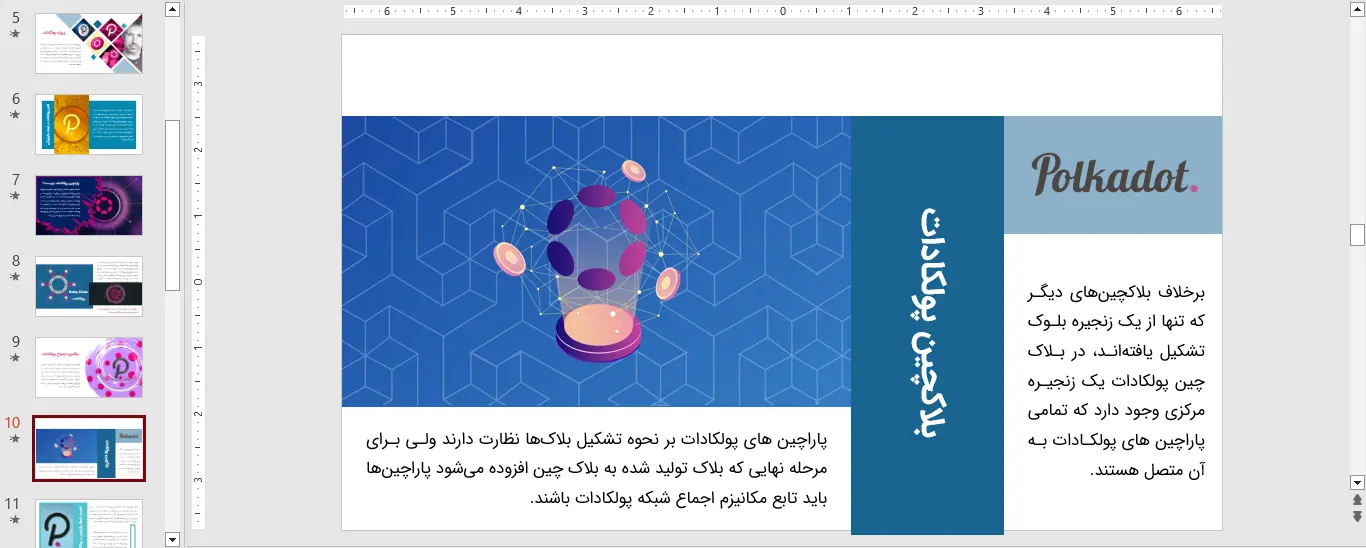
Task: Click the horizontal ruler above the slide
Action: point(783,12)
